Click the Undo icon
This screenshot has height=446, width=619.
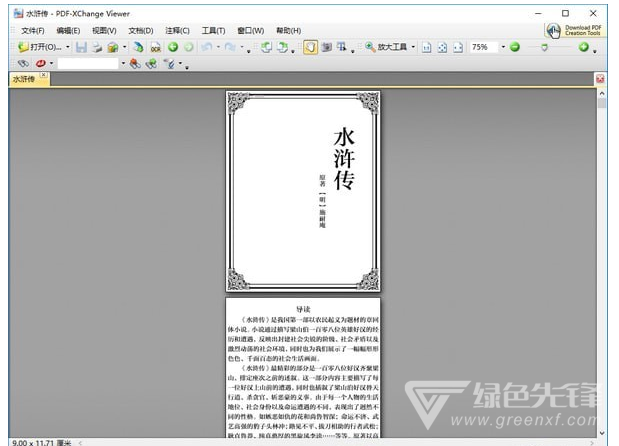(207, 47)
